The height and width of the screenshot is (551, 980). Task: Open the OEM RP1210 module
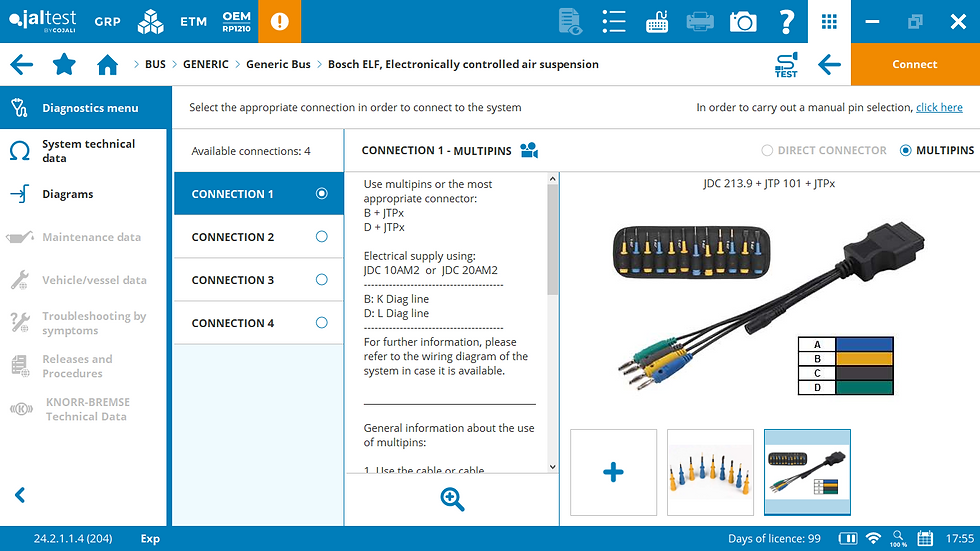click(236, 21)
